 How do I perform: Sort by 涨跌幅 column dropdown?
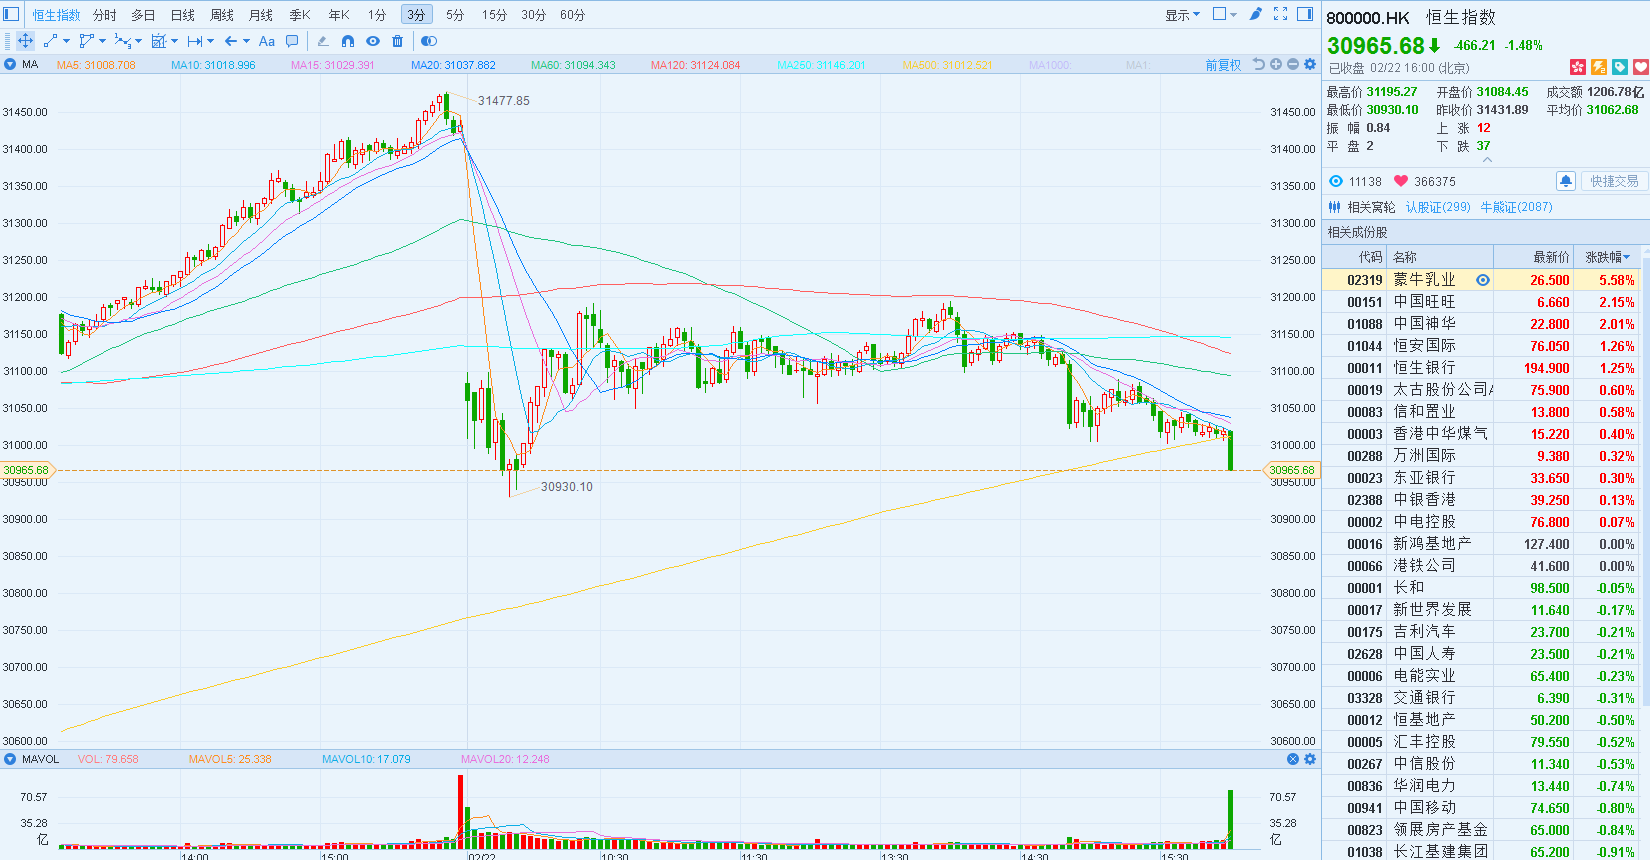[x=1607, y=257]
